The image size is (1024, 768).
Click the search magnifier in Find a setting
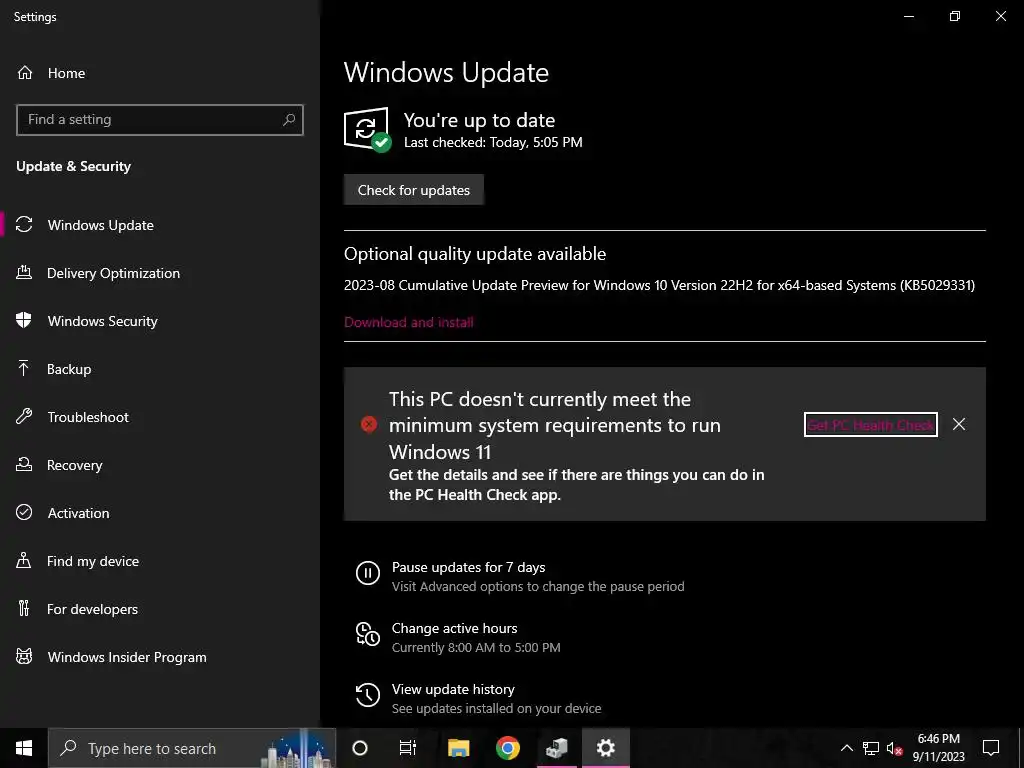coord(289,120)
